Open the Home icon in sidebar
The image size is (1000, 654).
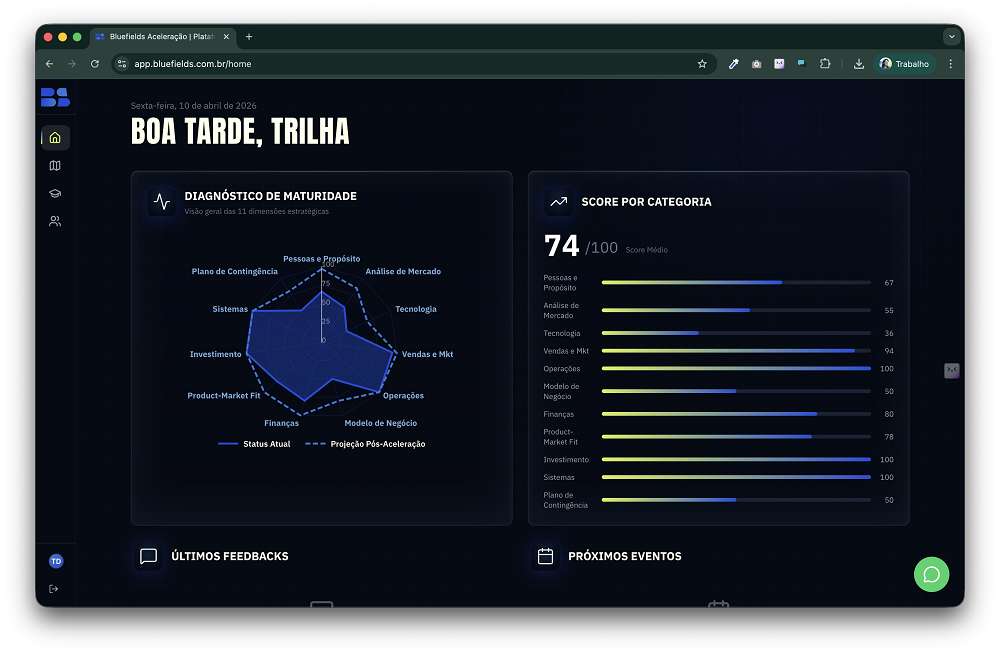coord(55,138)
